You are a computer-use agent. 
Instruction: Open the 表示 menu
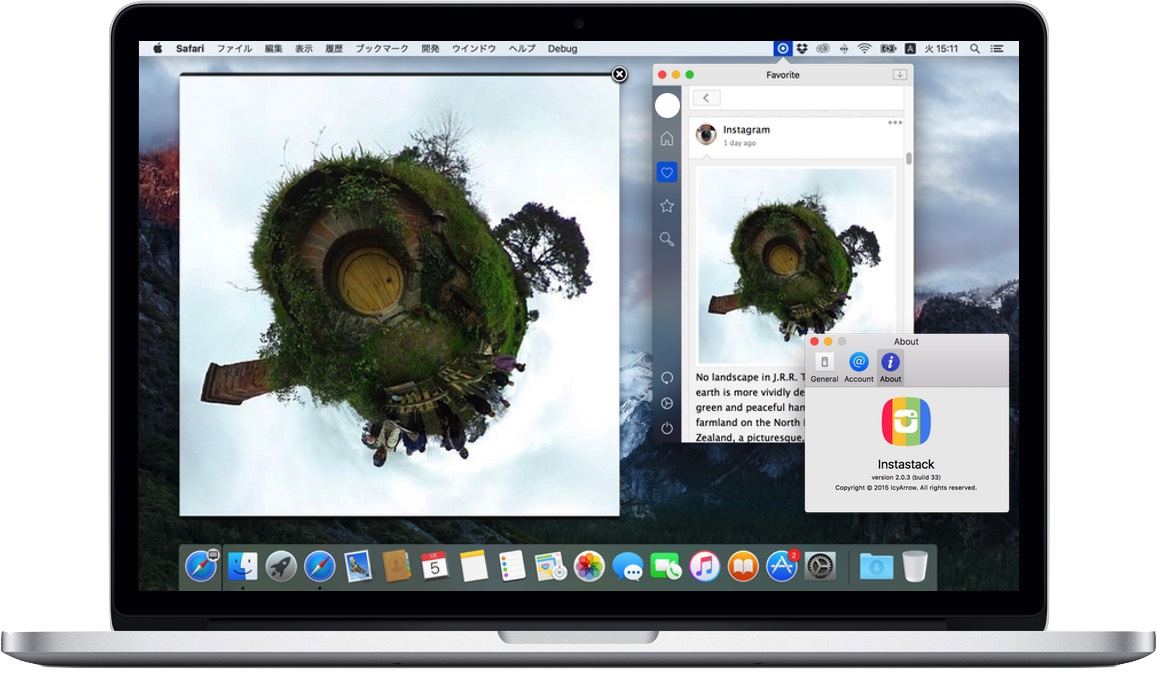click(x=304, y=49)
